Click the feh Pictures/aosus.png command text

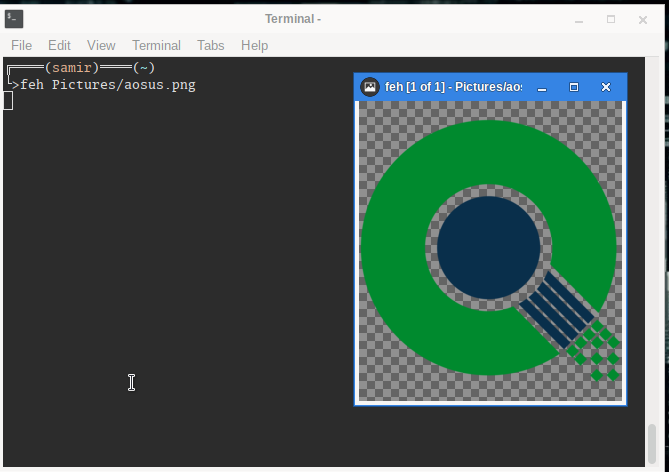108,85
